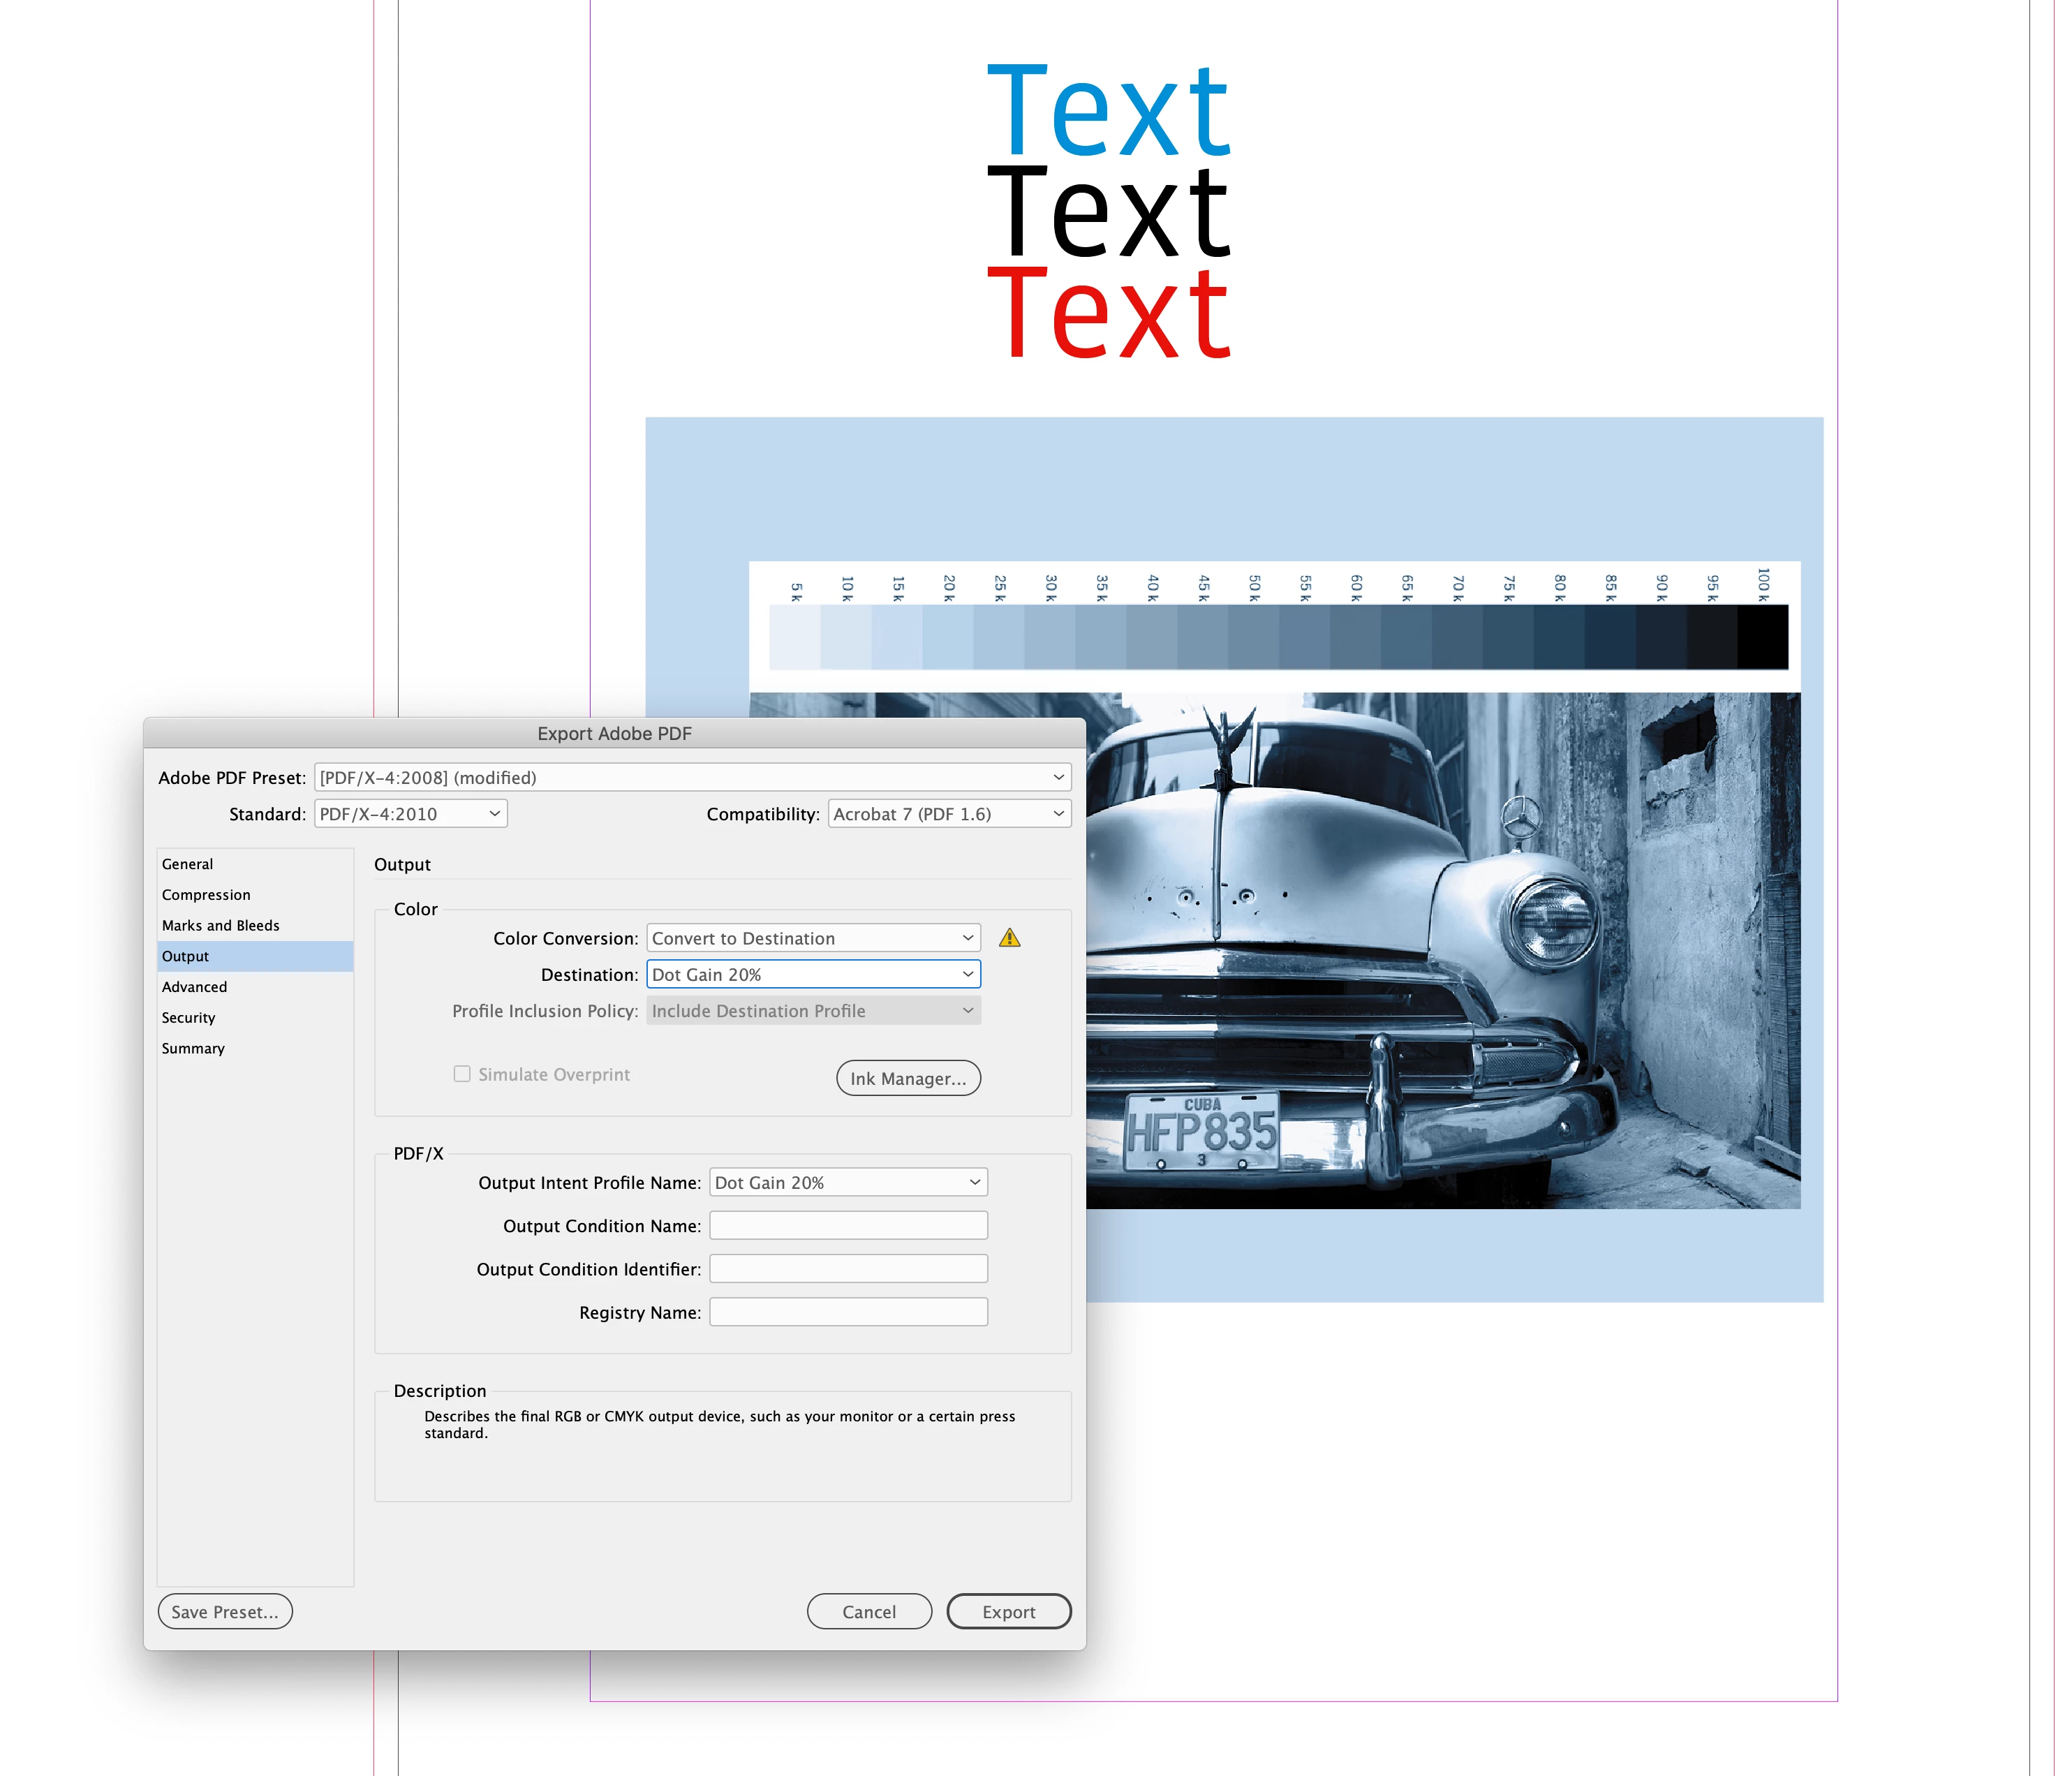Open the Color Conversion dropdown
2072x1776 pixels.
[813, 938]
